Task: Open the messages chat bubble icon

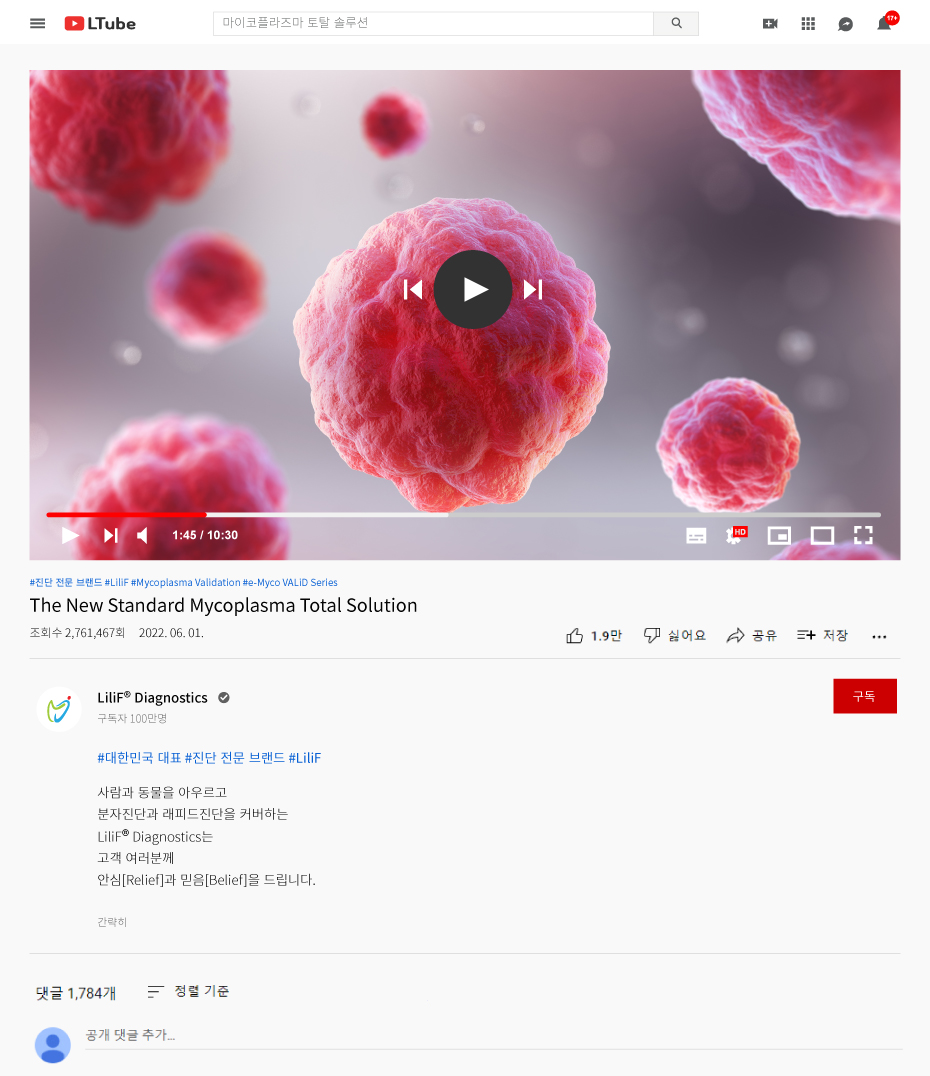Action: [x=846, y=24]
